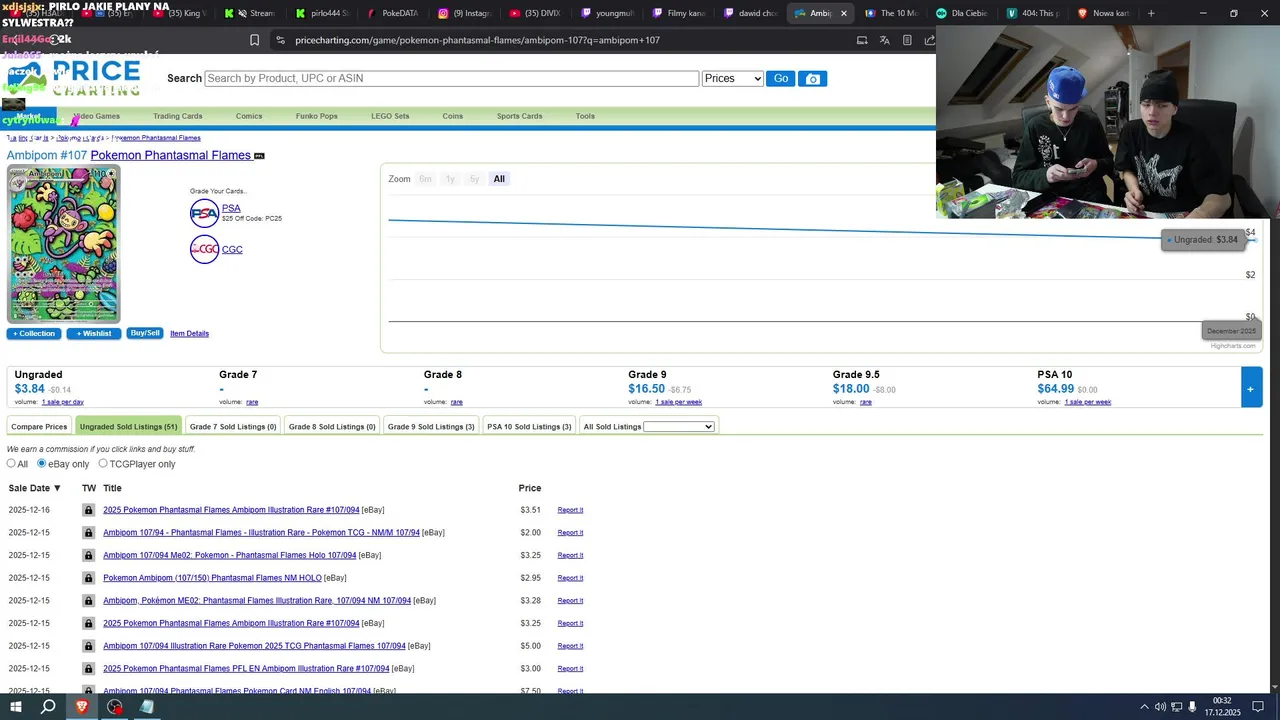Click the lock icon on $5.00 sale row
The width and height of the screenshot is (1280, 720).
pyautogui.click(x=88, y=646)
